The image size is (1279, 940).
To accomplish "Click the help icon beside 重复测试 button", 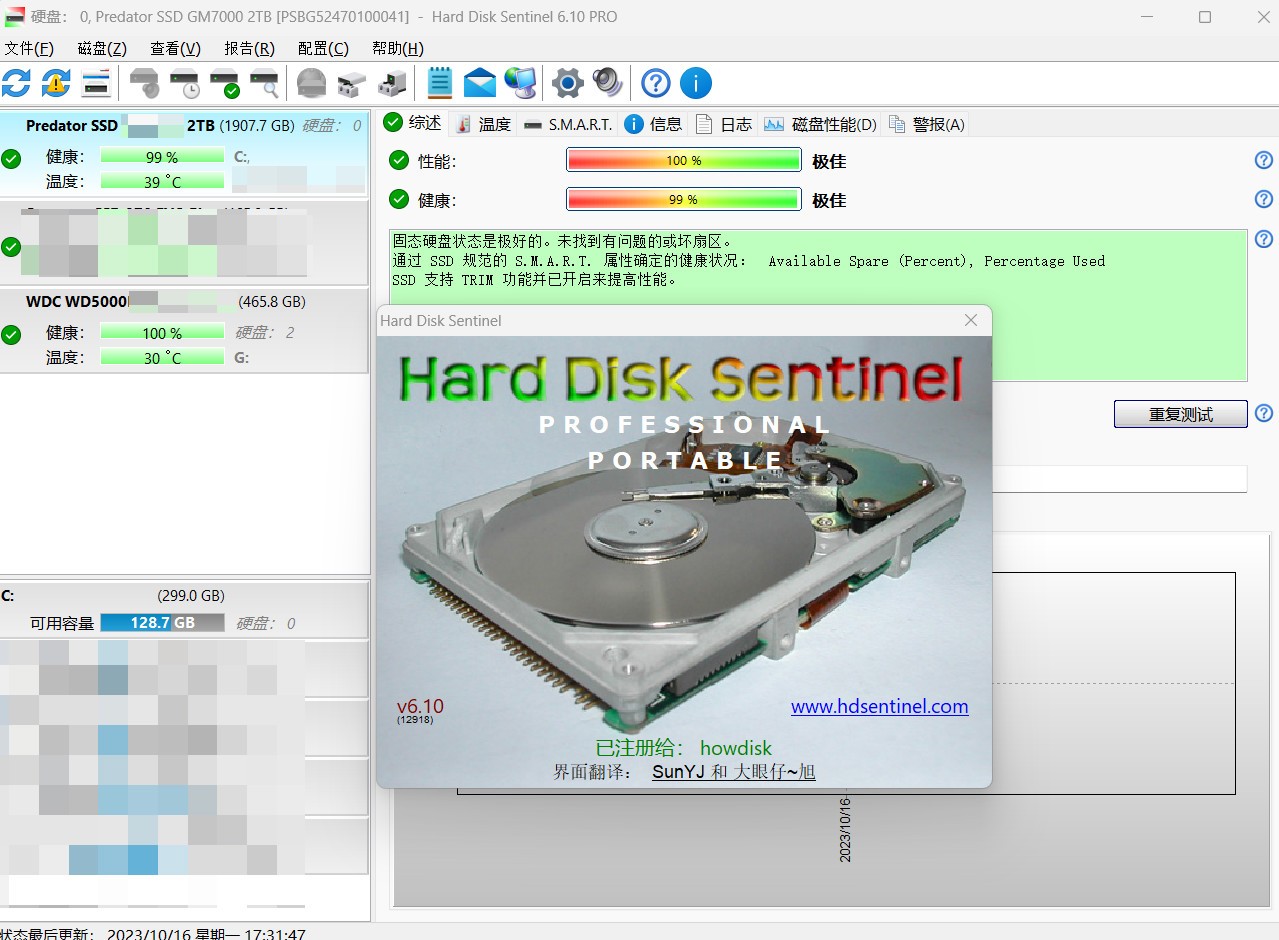I will [1264, 413].
